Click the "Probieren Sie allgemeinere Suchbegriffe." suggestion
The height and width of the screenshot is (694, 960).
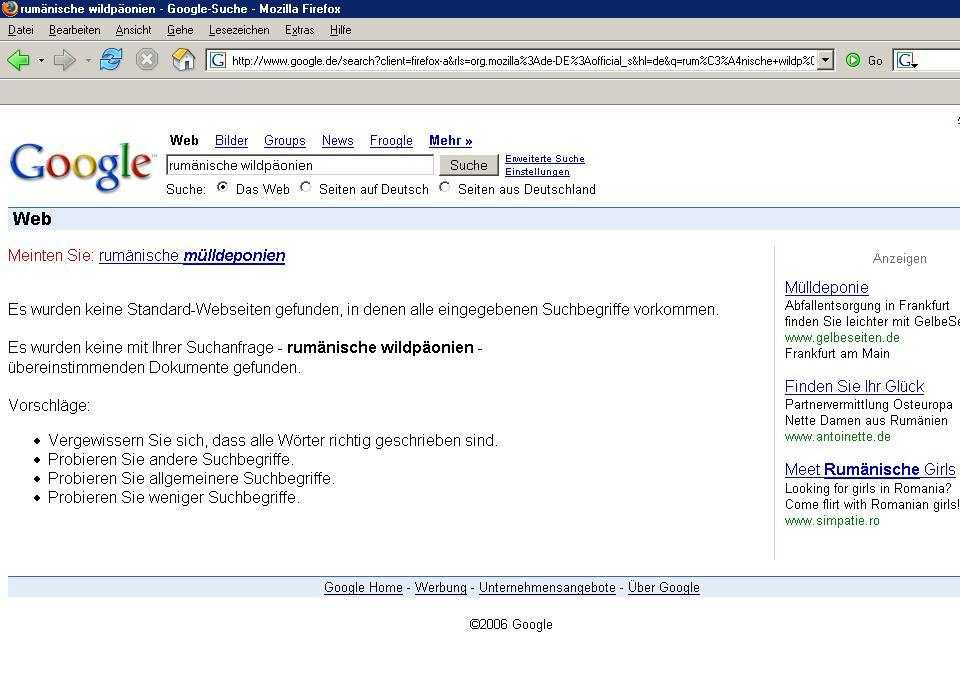[x=191, y=479]
